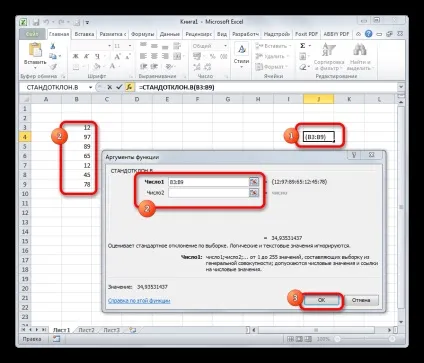Click the horizontal scrollbar thumb
Screen dimensions: 424x363
(x=316, y=330)
